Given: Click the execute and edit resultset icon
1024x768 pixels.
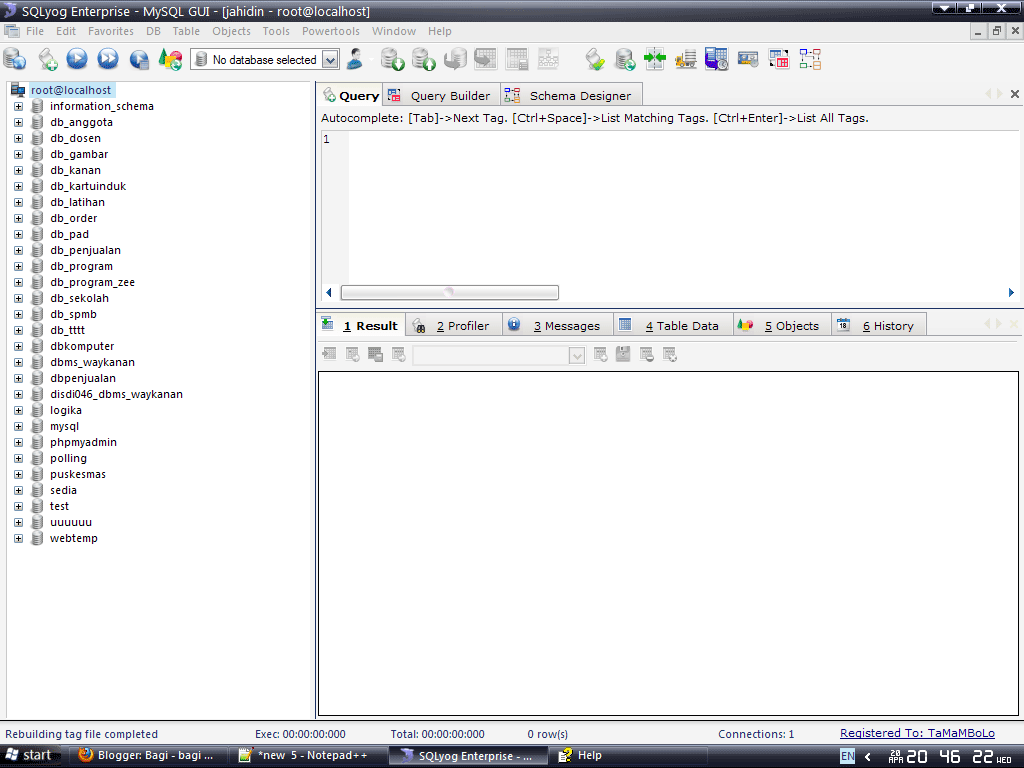Looking at the screenshot, I should [x=139, y=59].
